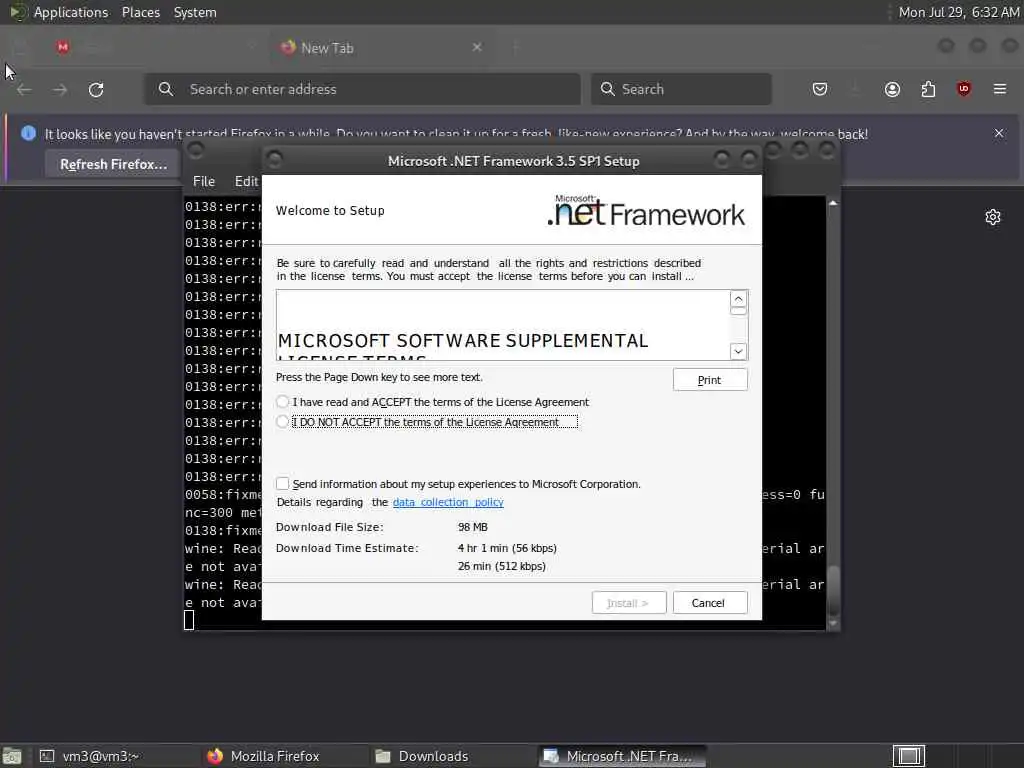
Task: Click workspace switcher in bottom panel
Action: pyautogui.click(x=909, y=756)
